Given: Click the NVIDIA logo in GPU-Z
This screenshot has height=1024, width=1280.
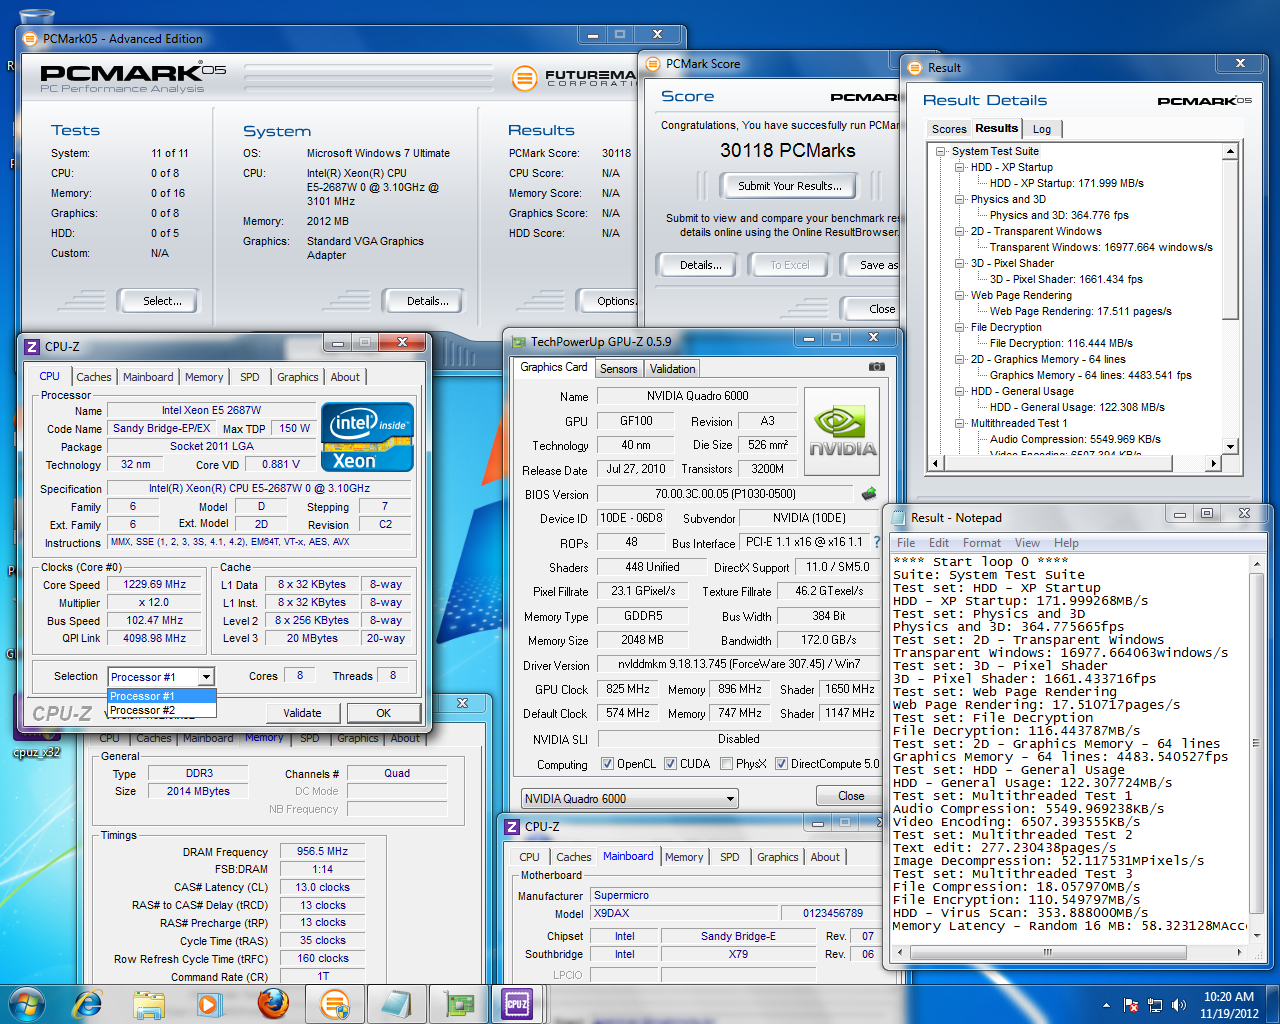Looking at the screenshot, I should (x=842, y=431).
